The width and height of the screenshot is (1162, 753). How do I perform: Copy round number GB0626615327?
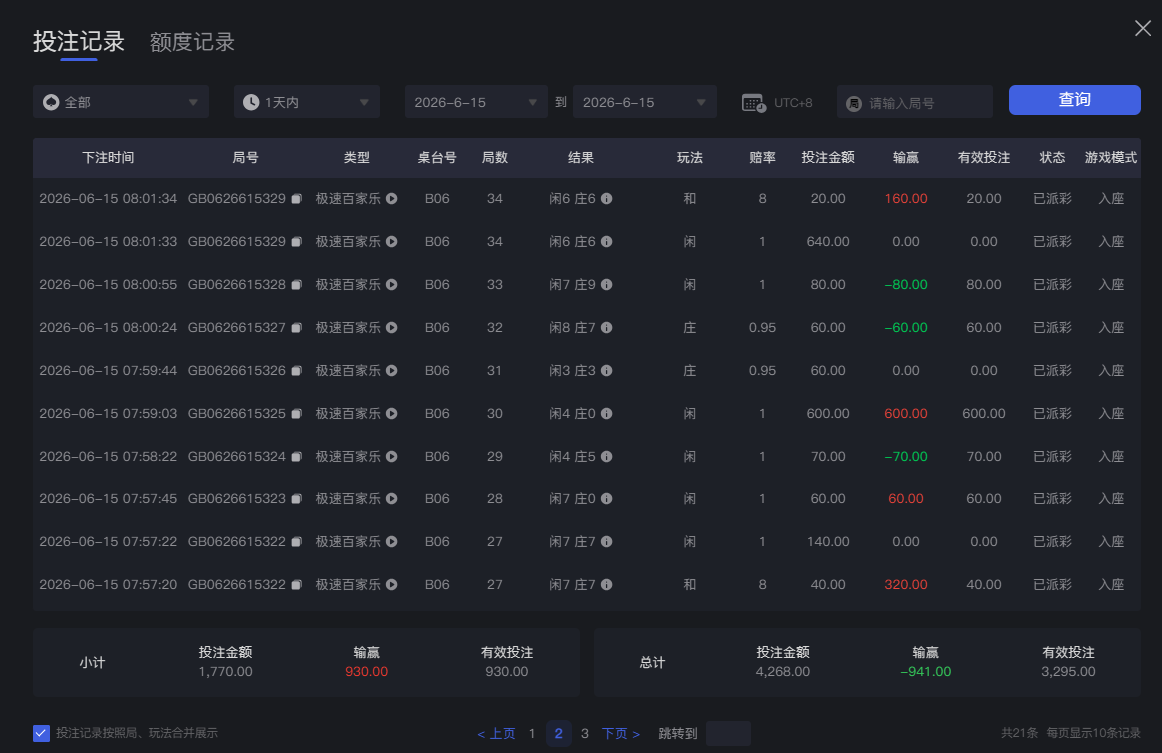click(x=296, y=328)
